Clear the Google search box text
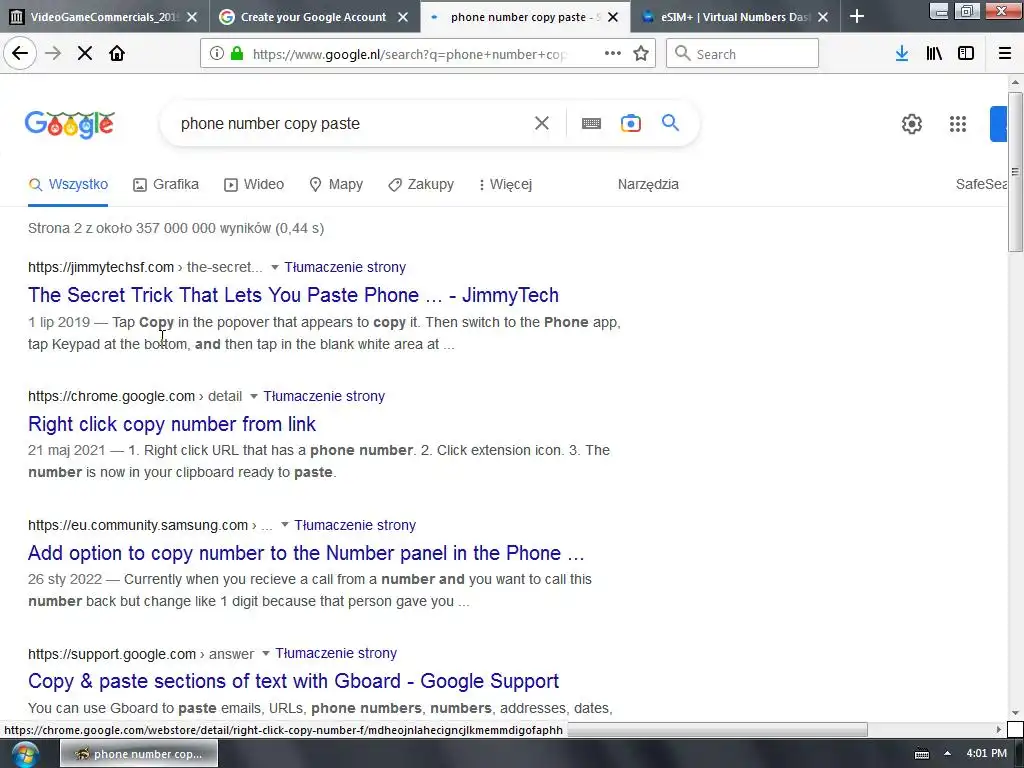The image size is (1024, 768). [x=541, y=123]
